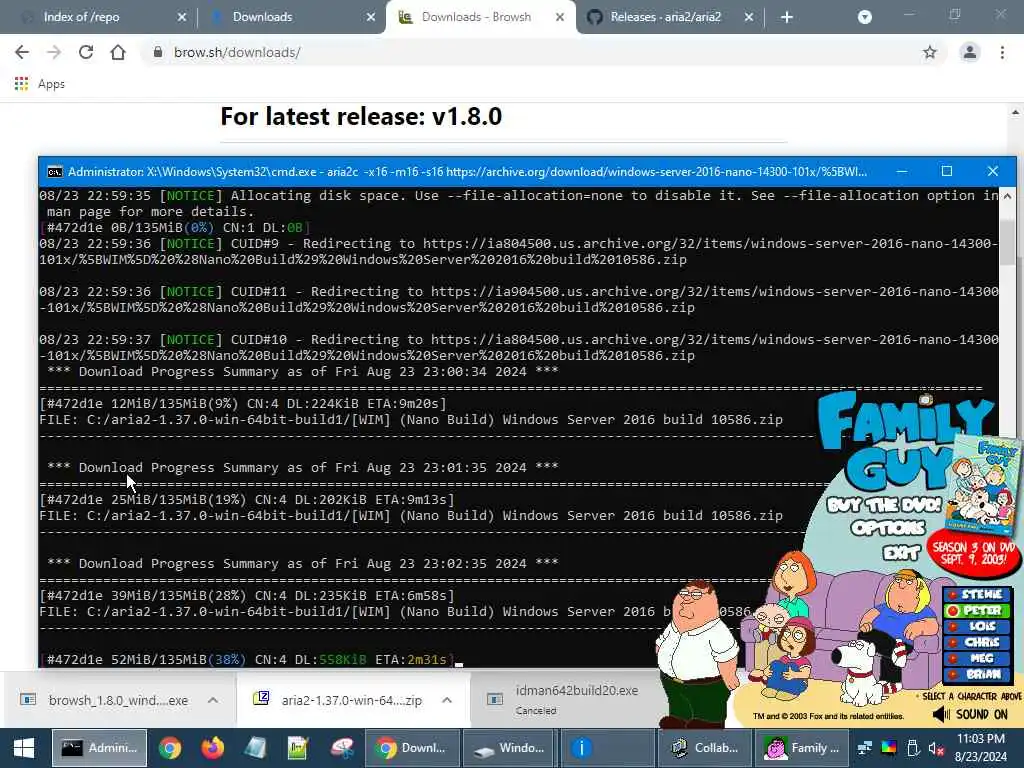Click the cmd scrollbar up arrow
Image resolution: width=1024 pixels, height=768 pixels.
point(1008,196)
